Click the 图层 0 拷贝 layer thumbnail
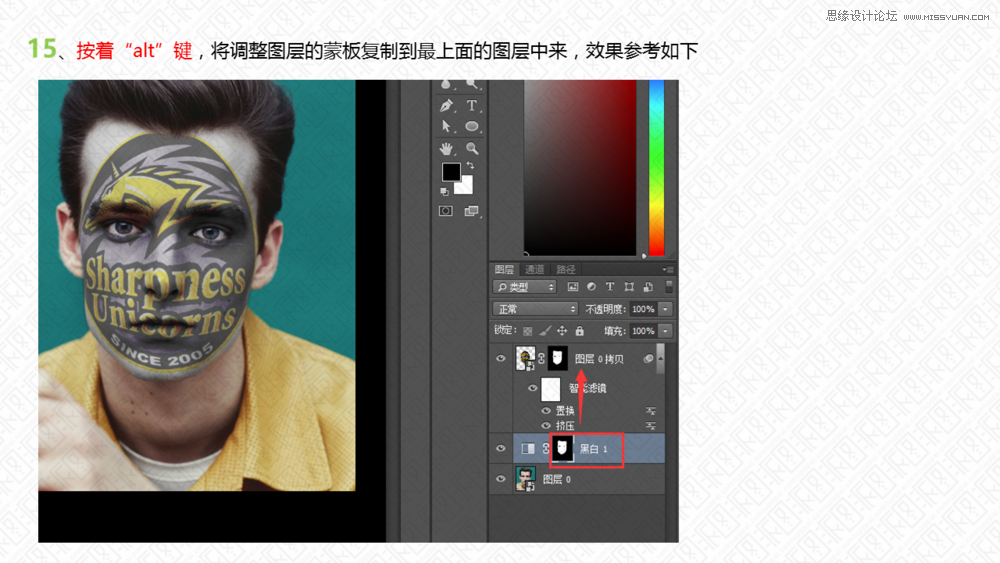1000x563 pixels. [x=525, y=359]
